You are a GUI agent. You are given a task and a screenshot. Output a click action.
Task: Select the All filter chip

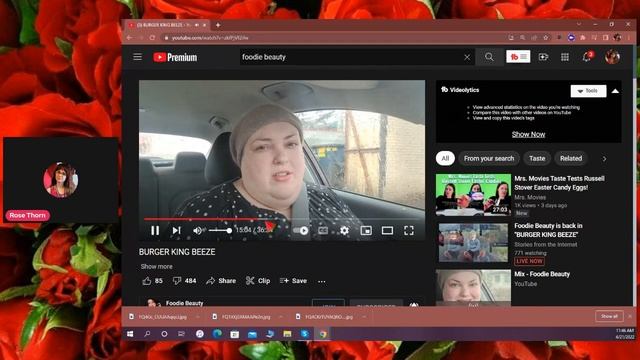(x=445, y=158)
